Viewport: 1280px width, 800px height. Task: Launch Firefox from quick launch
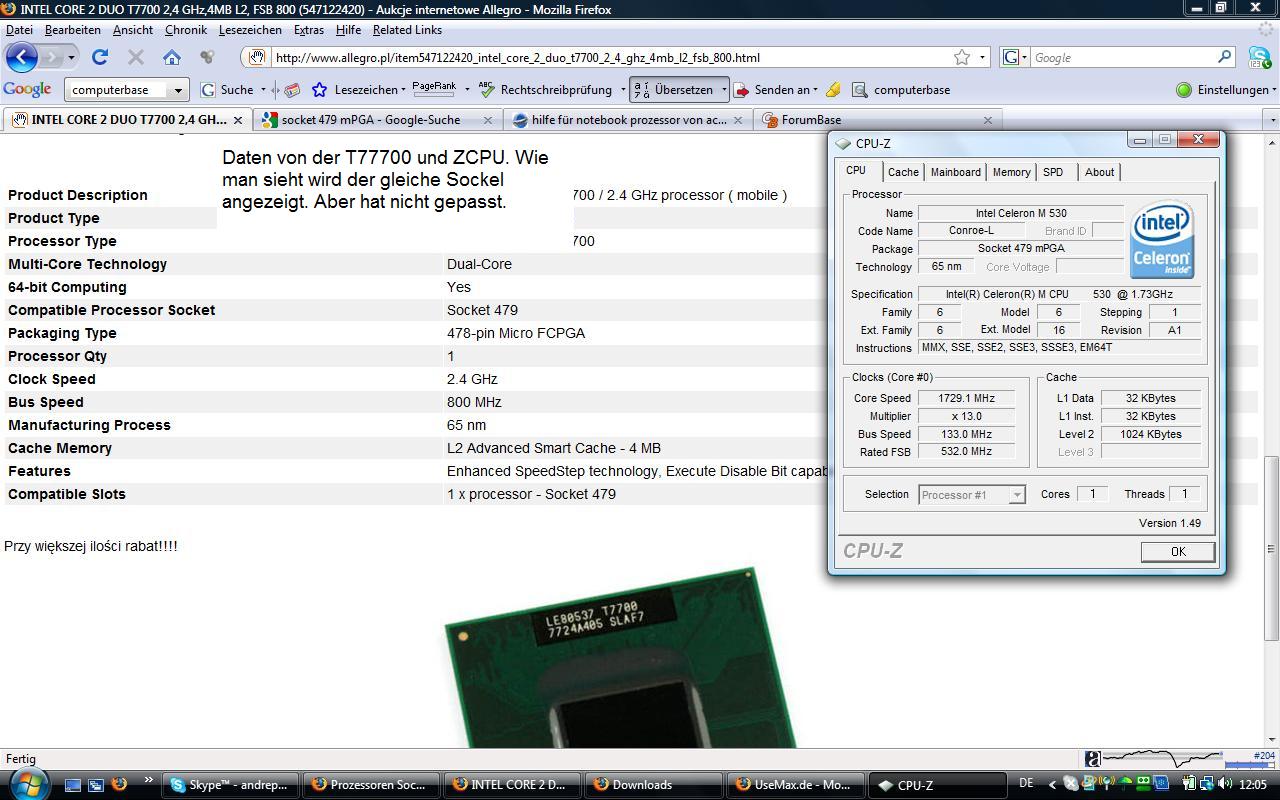coord(119,785)
